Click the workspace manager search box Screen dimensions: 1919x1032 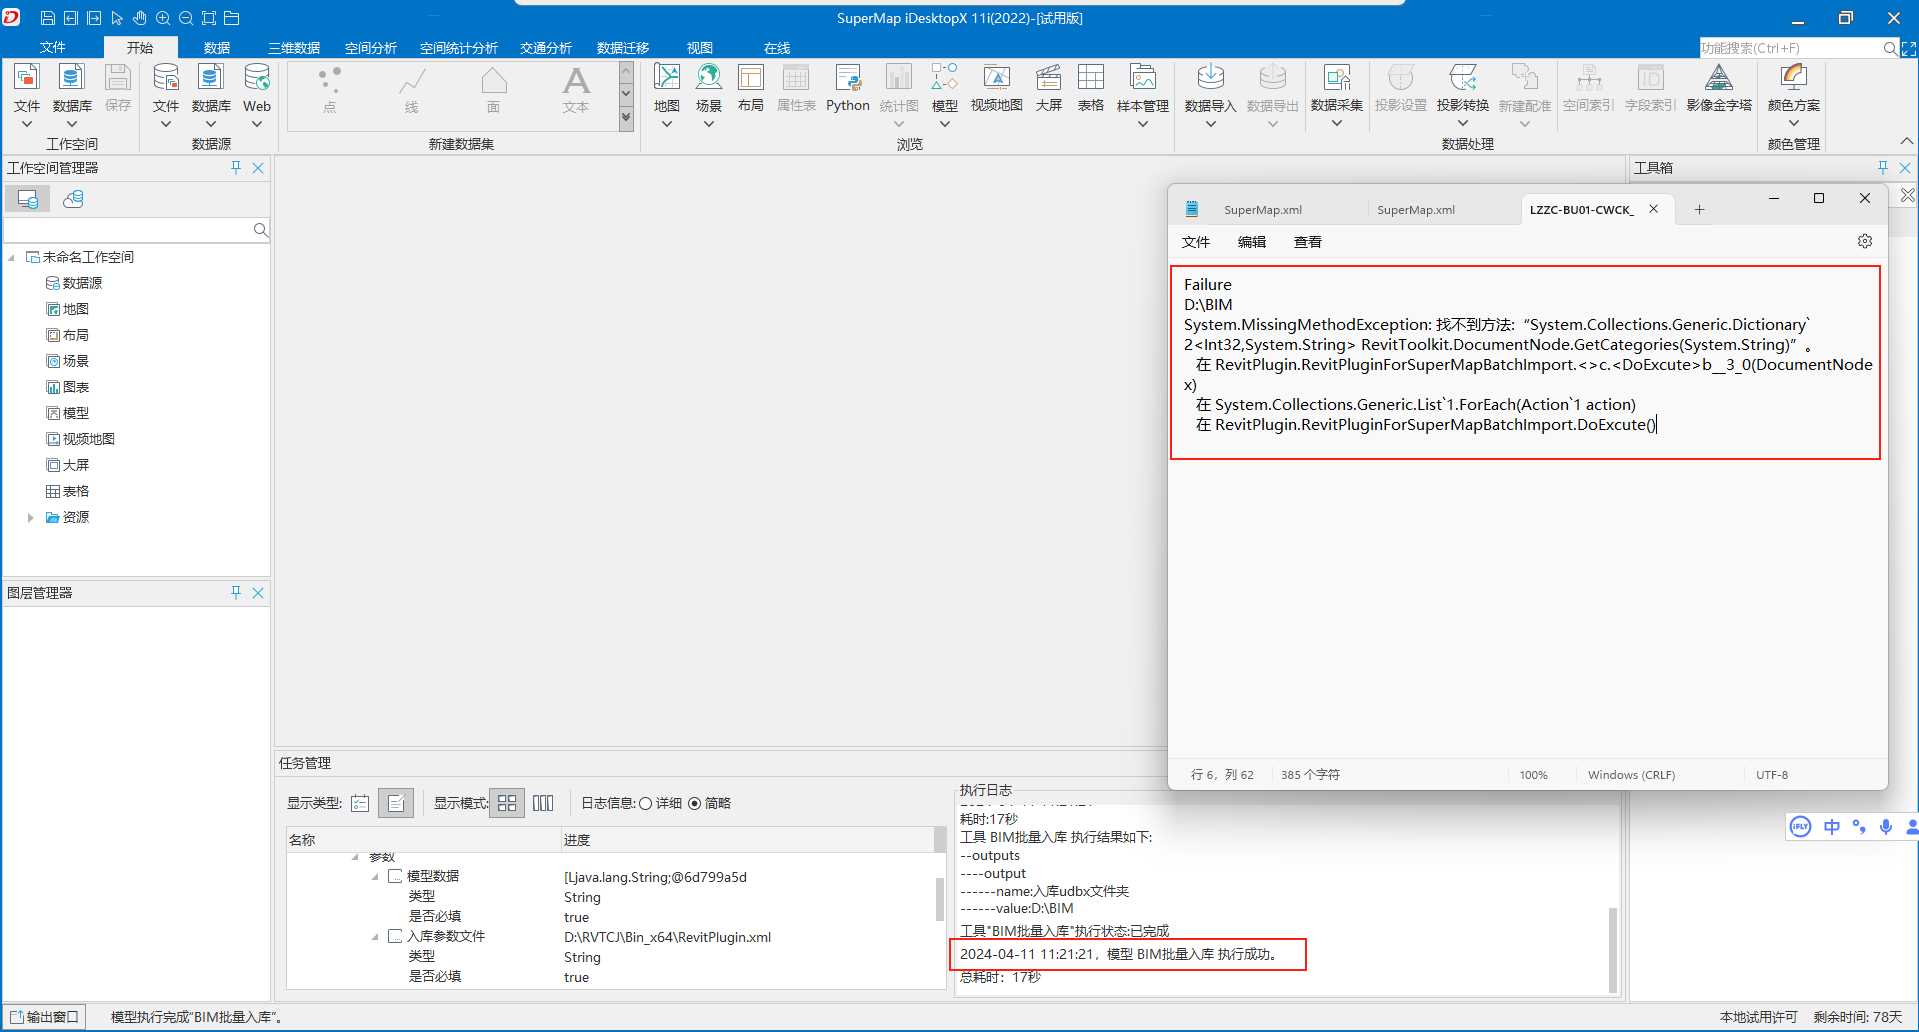(128, 230)
